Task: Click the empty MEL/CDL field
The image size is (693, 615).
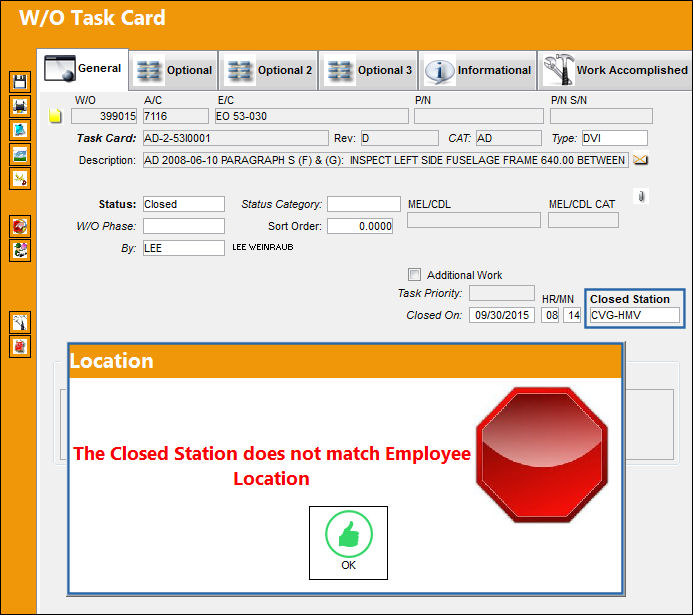Action: pos(474,220)
